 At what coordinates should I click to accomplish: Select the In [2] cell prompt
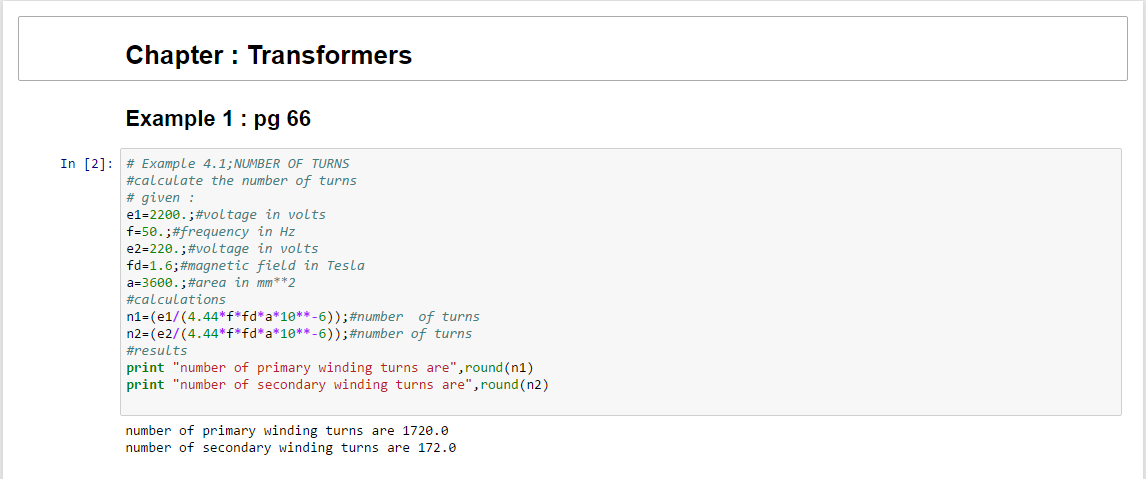(84, 164)
